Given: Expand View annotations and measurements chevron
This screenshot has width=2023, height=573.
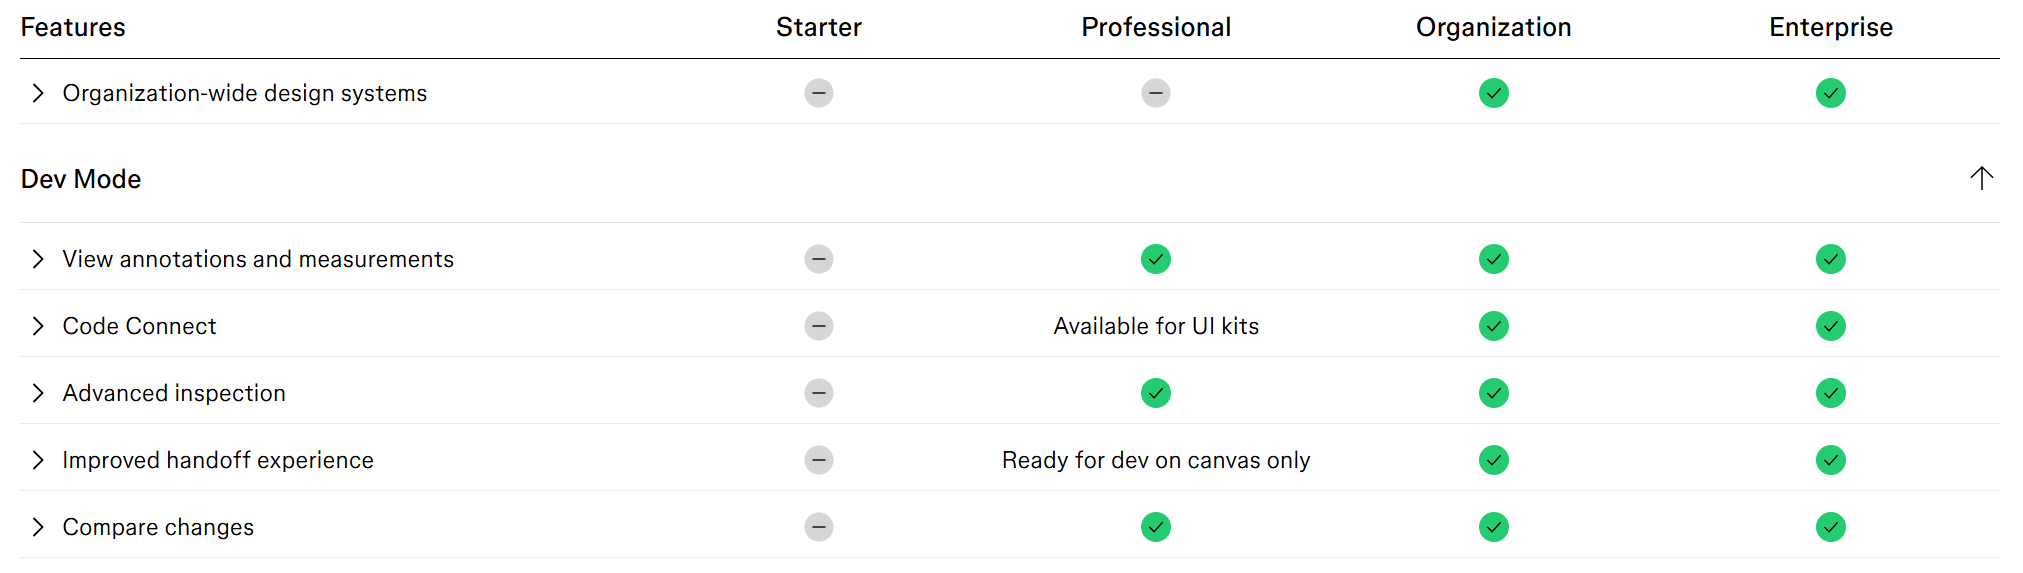Looking at the screenshot, I should click(x=38, y=259).
